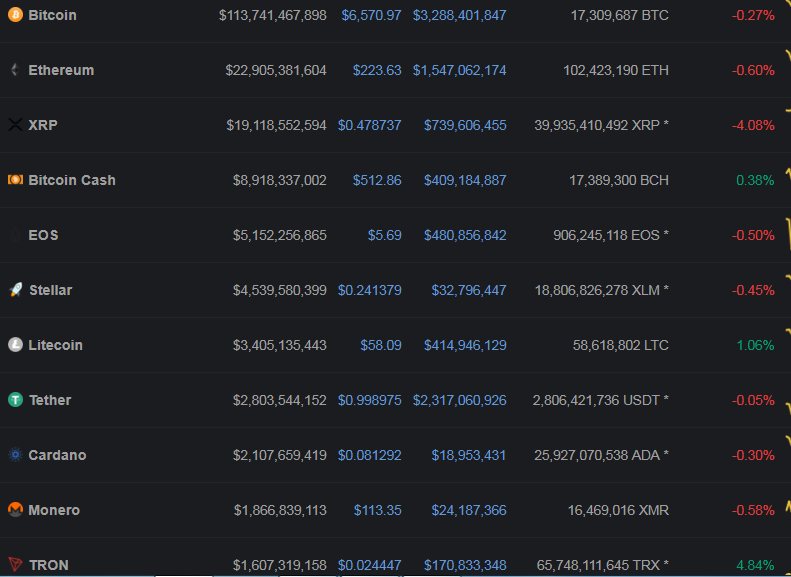Select Ethereum market cap $22,905,381,604
This screenshot has width=791, height=577.
tap(276, 70)
